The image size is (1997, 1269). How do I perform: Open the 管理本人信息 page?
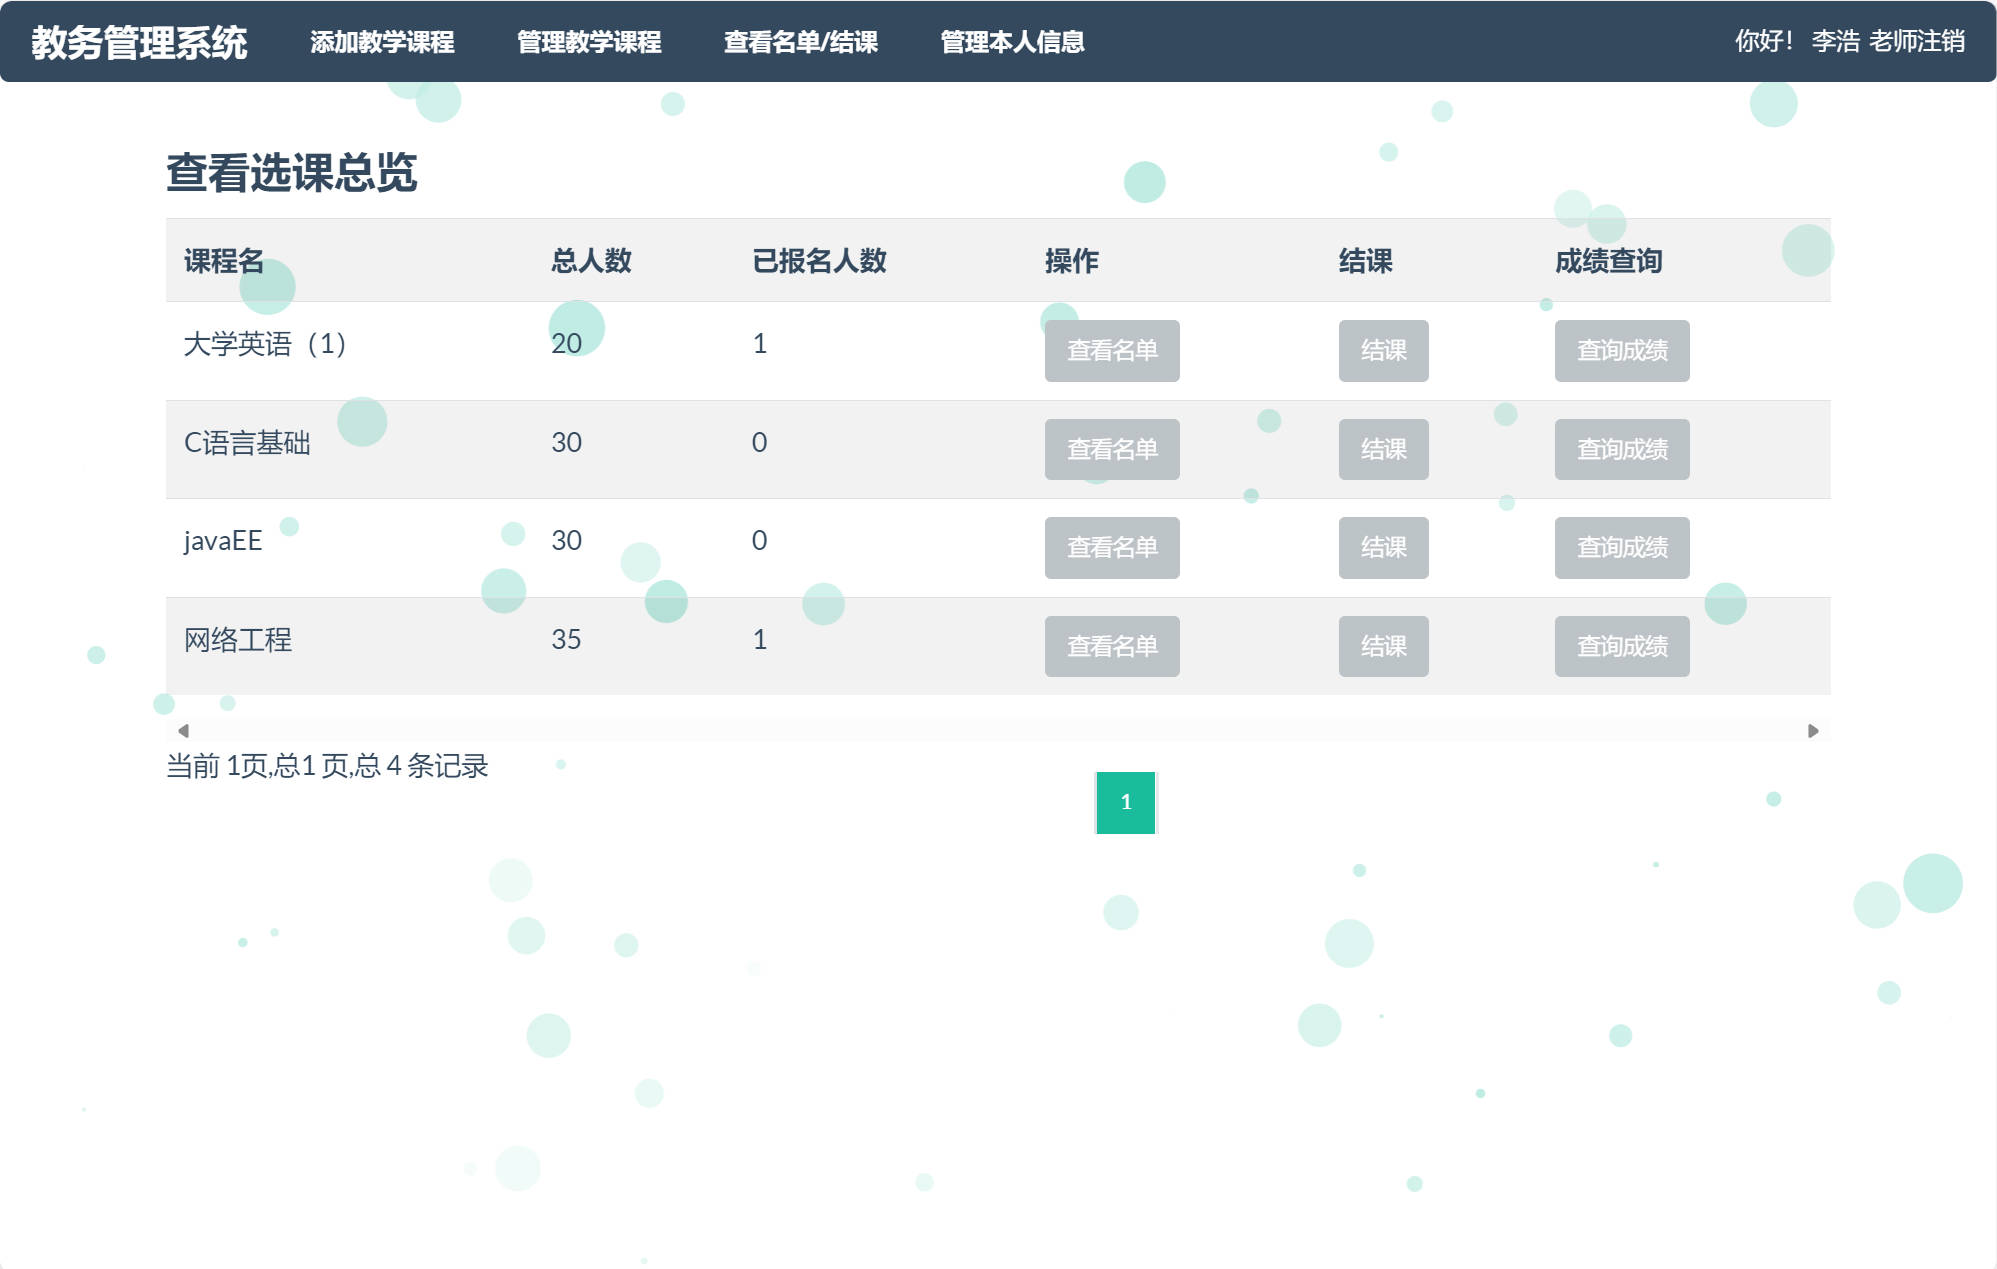point(1013,44)
